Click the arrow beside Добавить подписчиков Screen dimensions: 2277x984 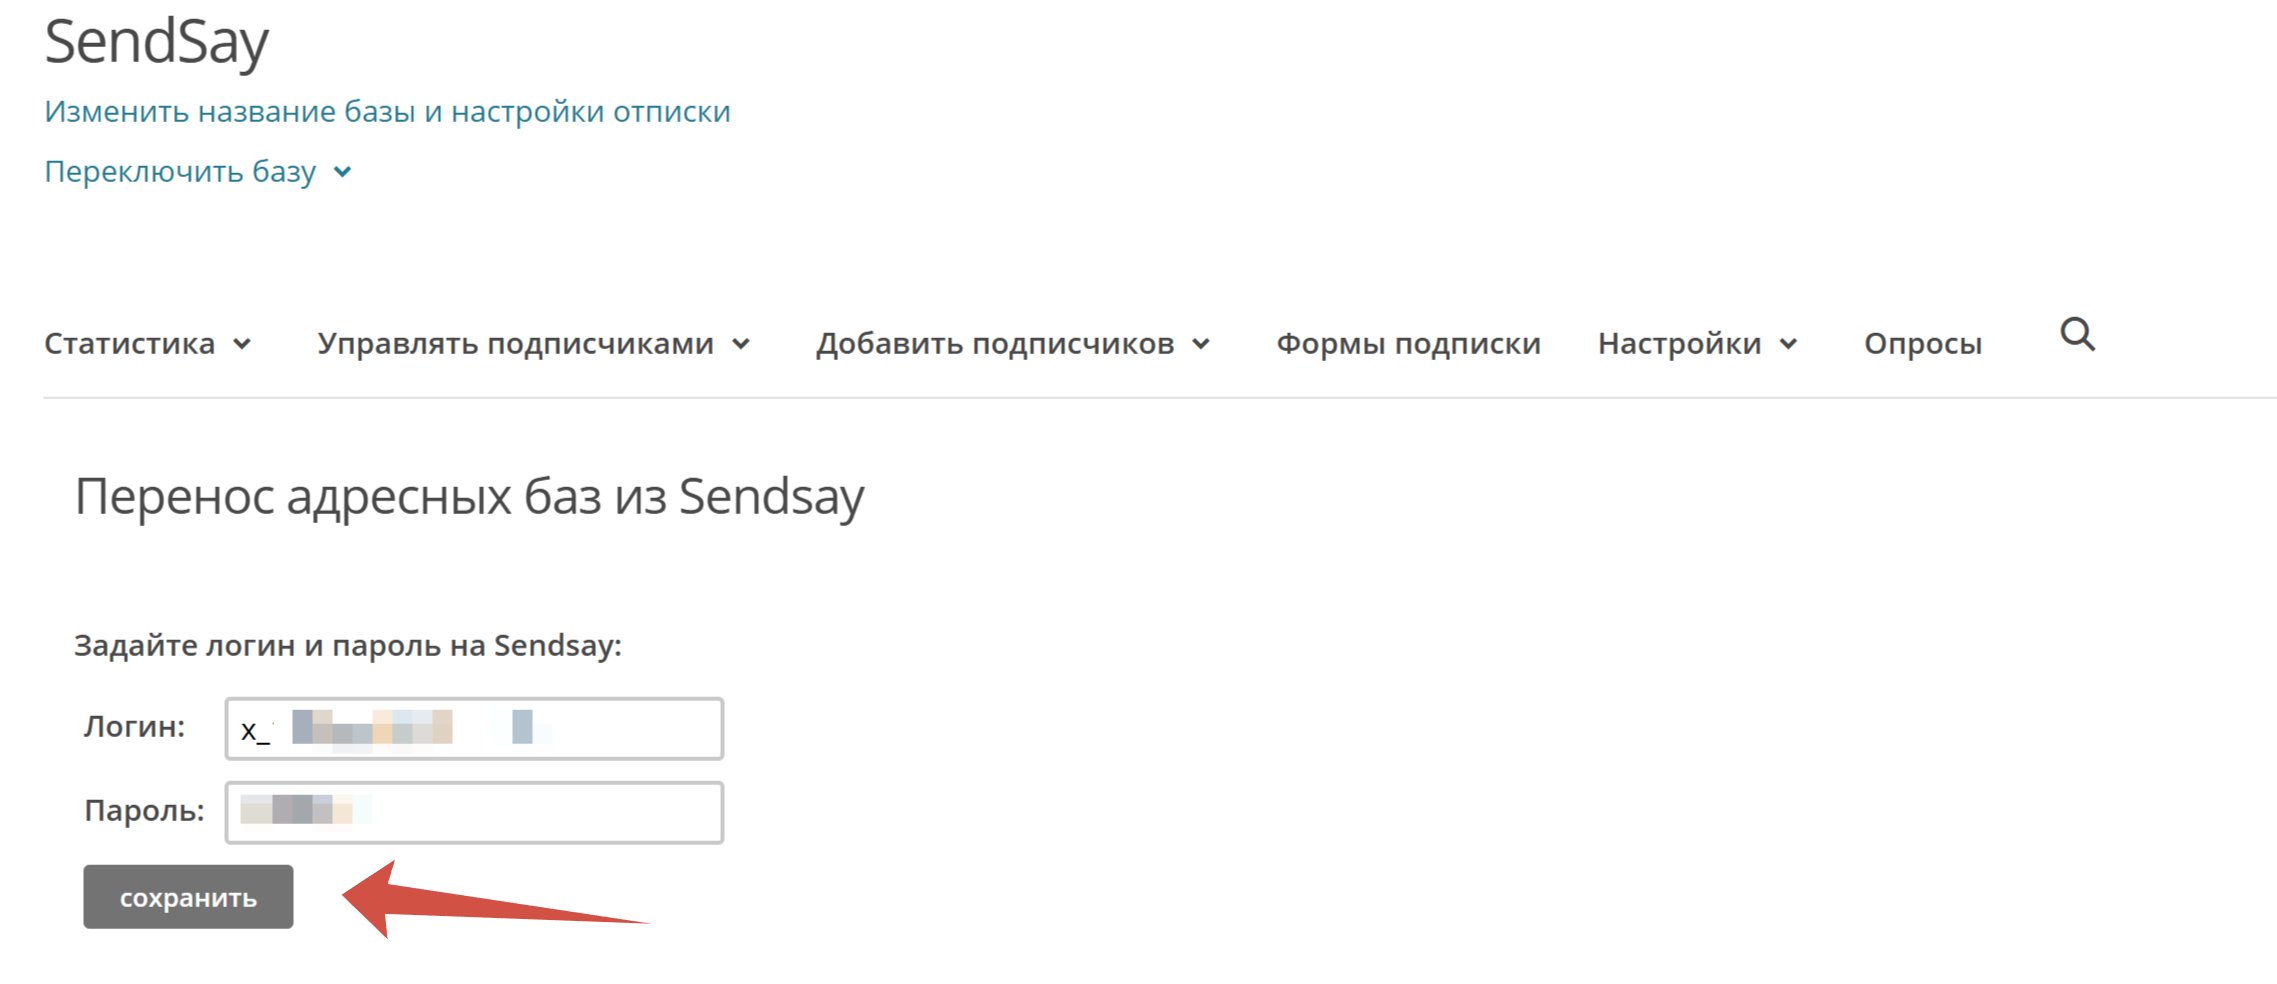pyautogui.click(x=1201, y=344)
